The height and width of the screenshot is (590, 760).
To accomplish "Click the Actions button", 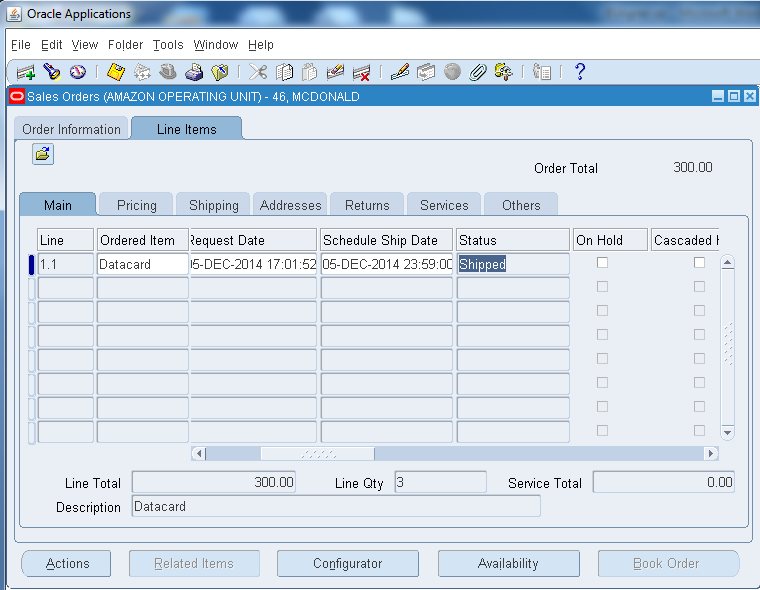I will (67, 563).
